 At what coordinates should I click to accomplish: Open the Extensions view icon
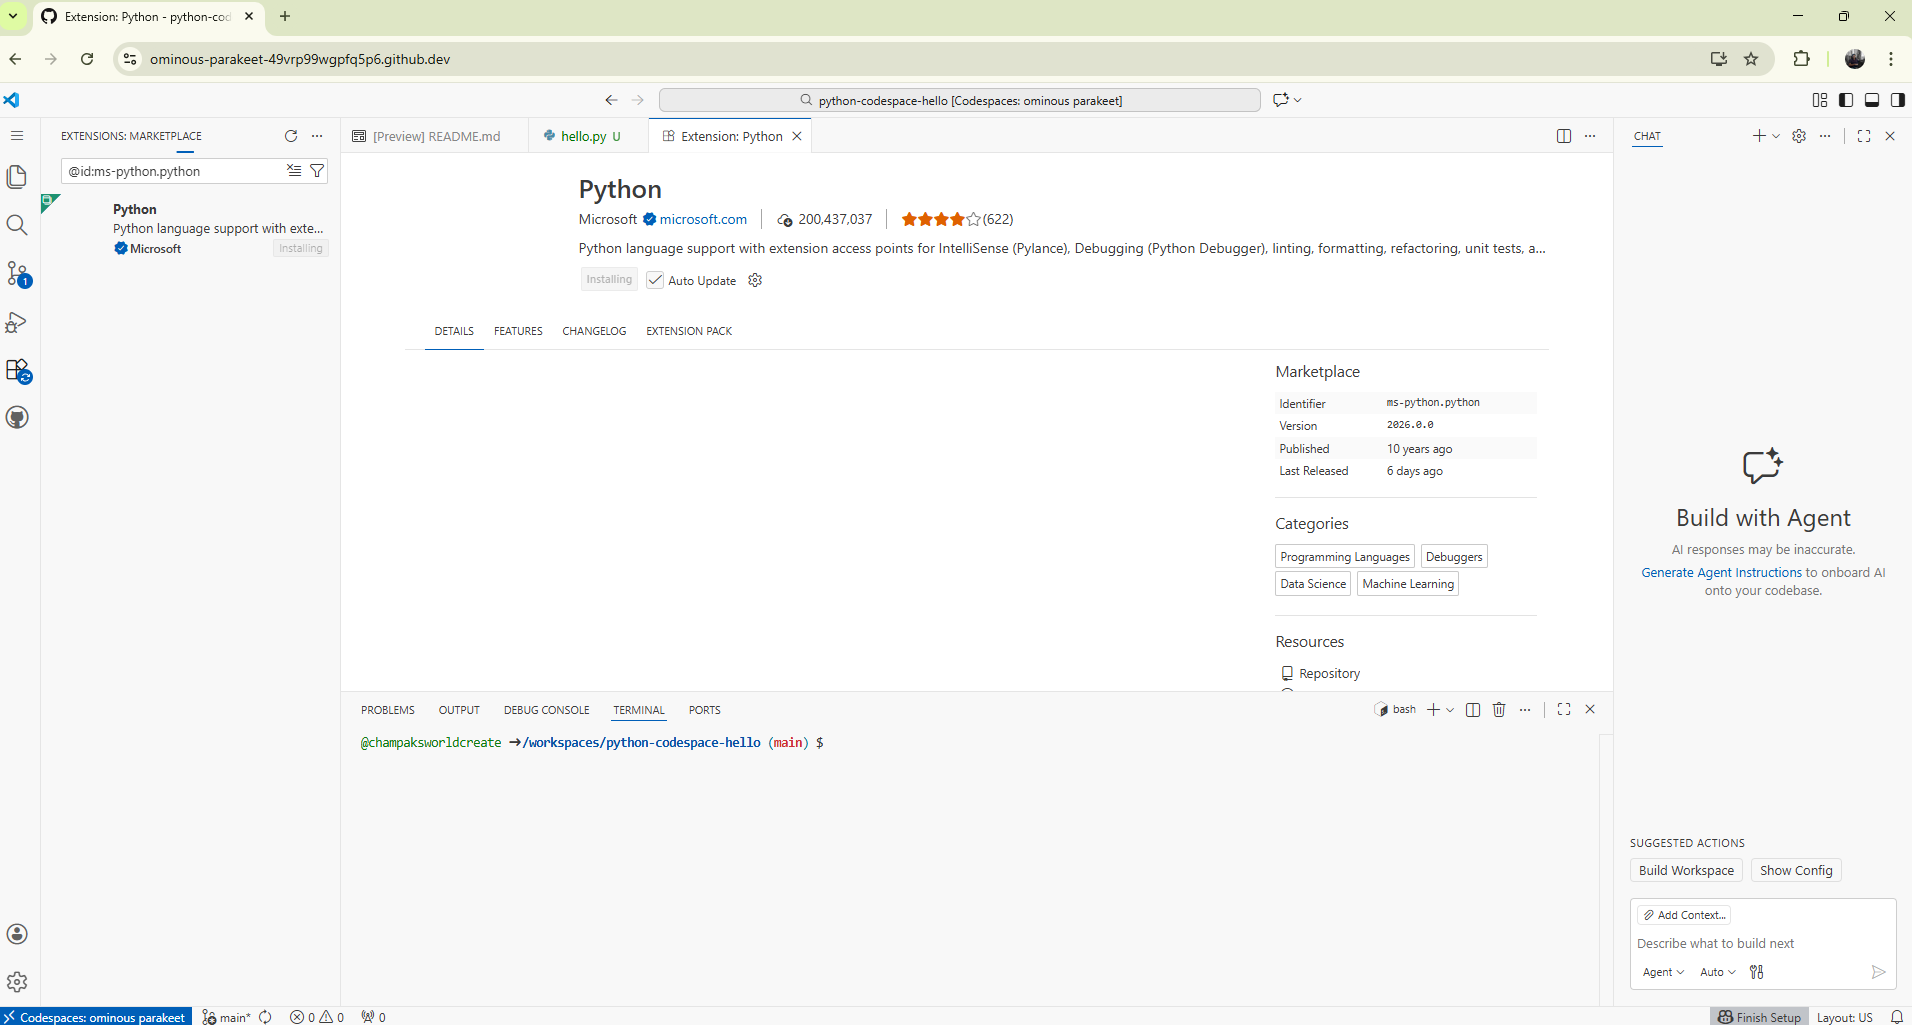(17, 371)
